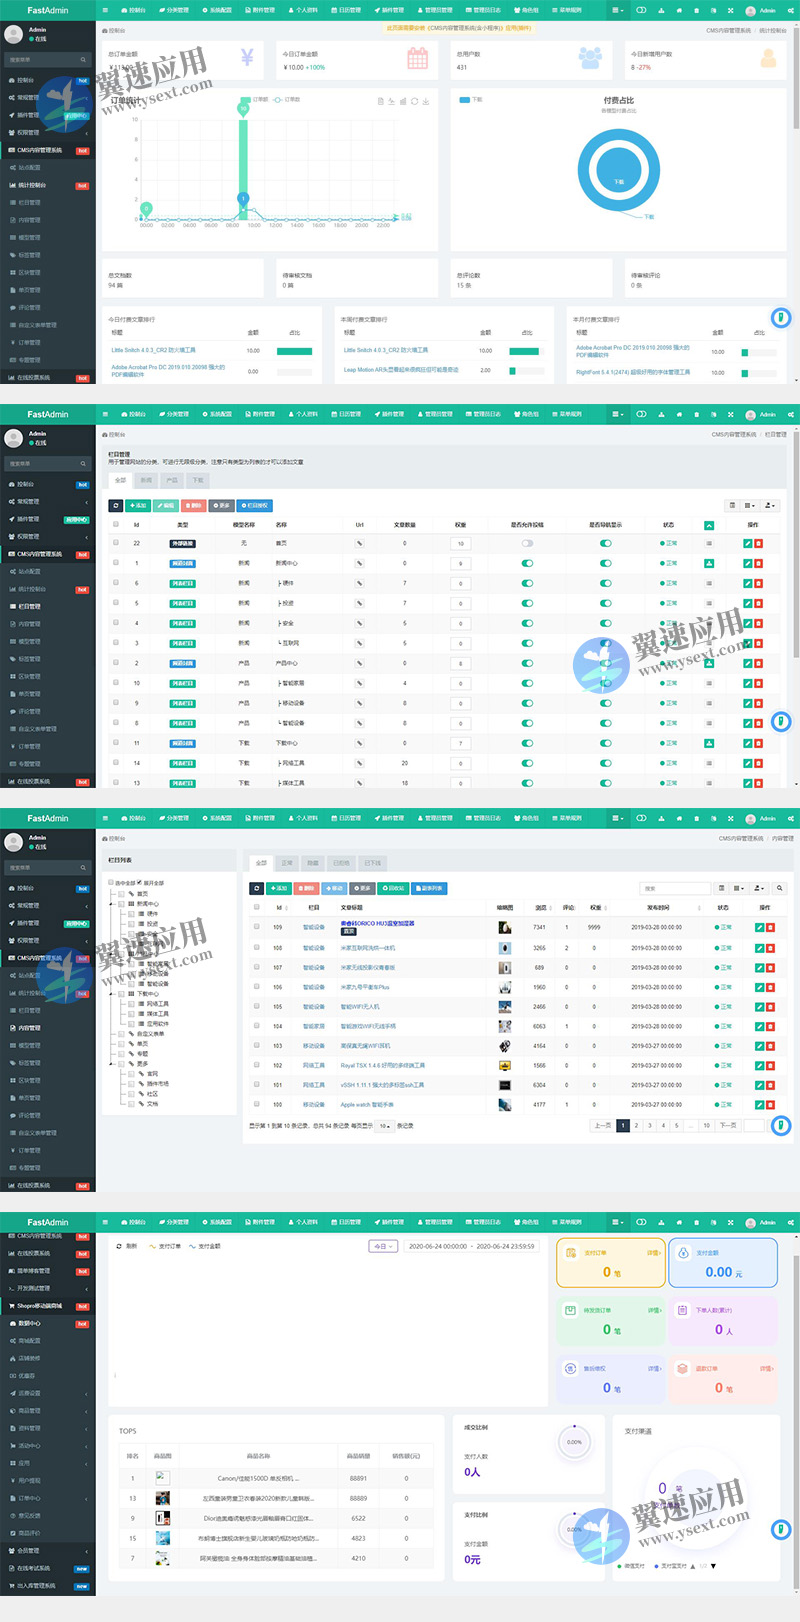800x1622 pixels.
Task: Open the 今日 date range dropdown
Action: click(384, 1246)
